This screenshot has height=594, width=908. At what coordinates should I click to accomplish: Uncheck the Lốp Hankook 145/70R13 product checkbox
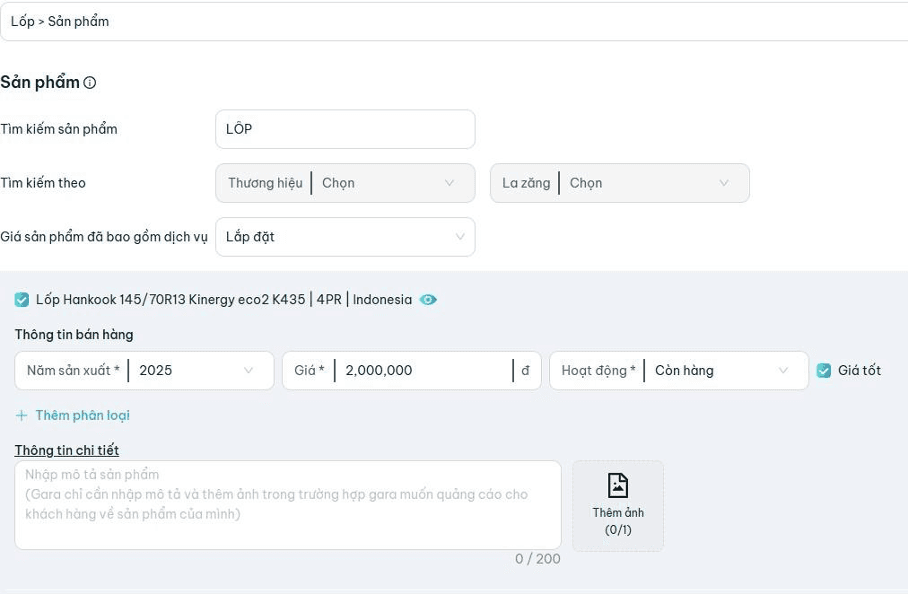click(x=21, y=300)
